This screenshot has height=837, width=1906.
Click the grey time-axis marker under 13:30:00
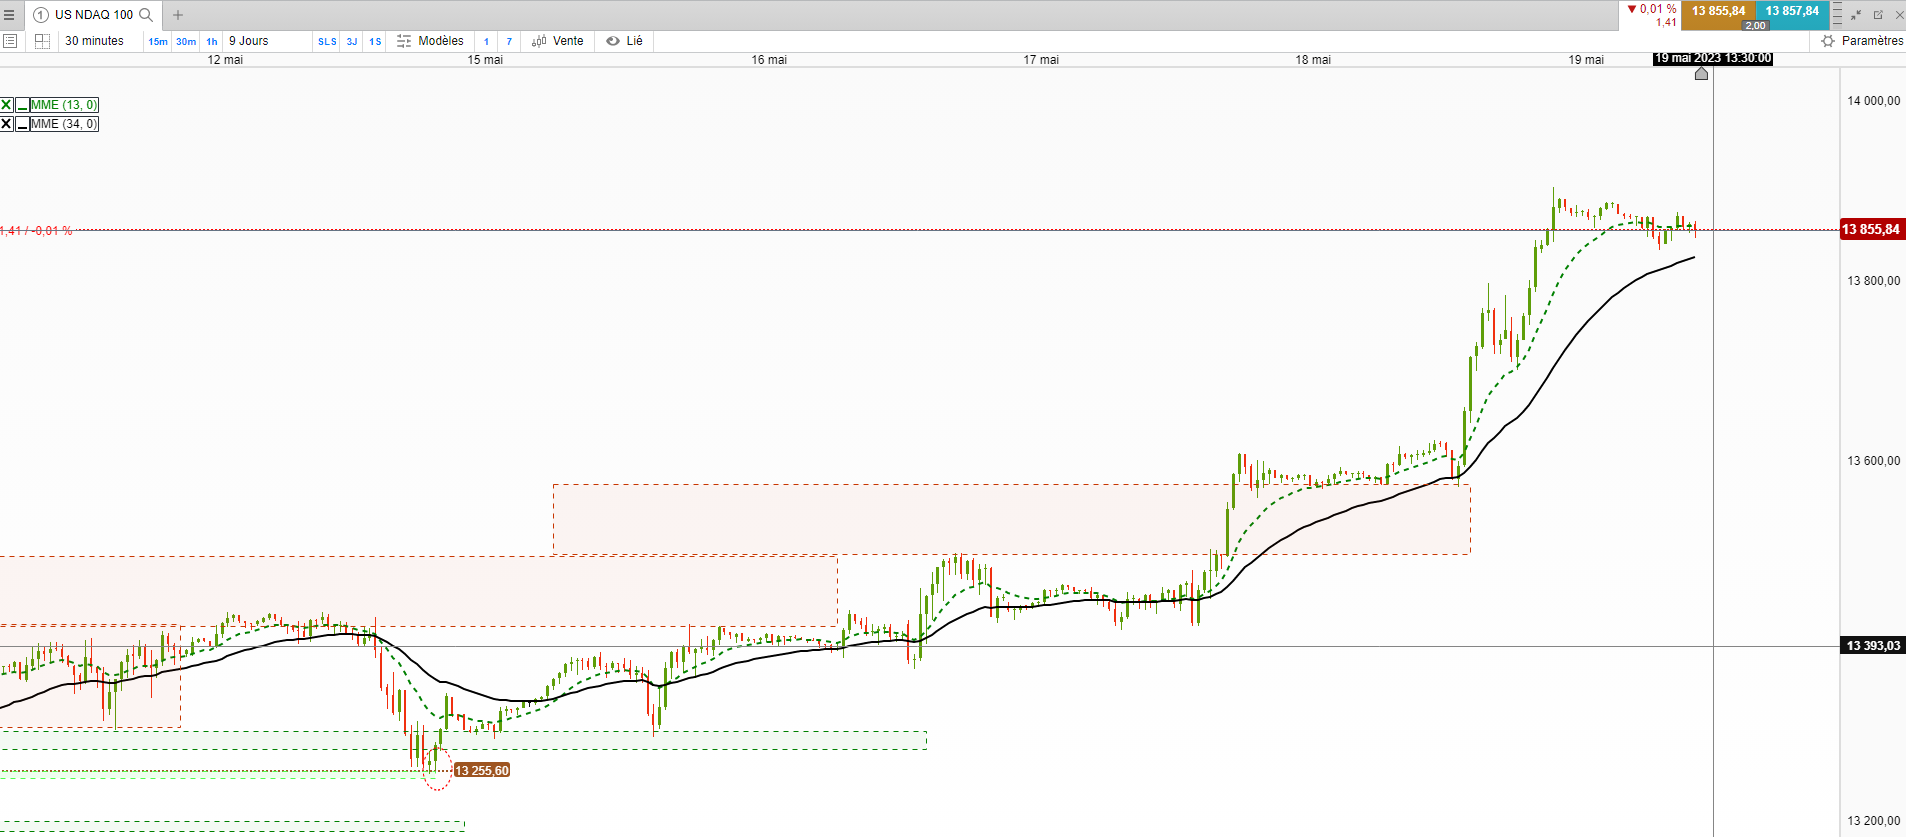[x=1701, y=73]
